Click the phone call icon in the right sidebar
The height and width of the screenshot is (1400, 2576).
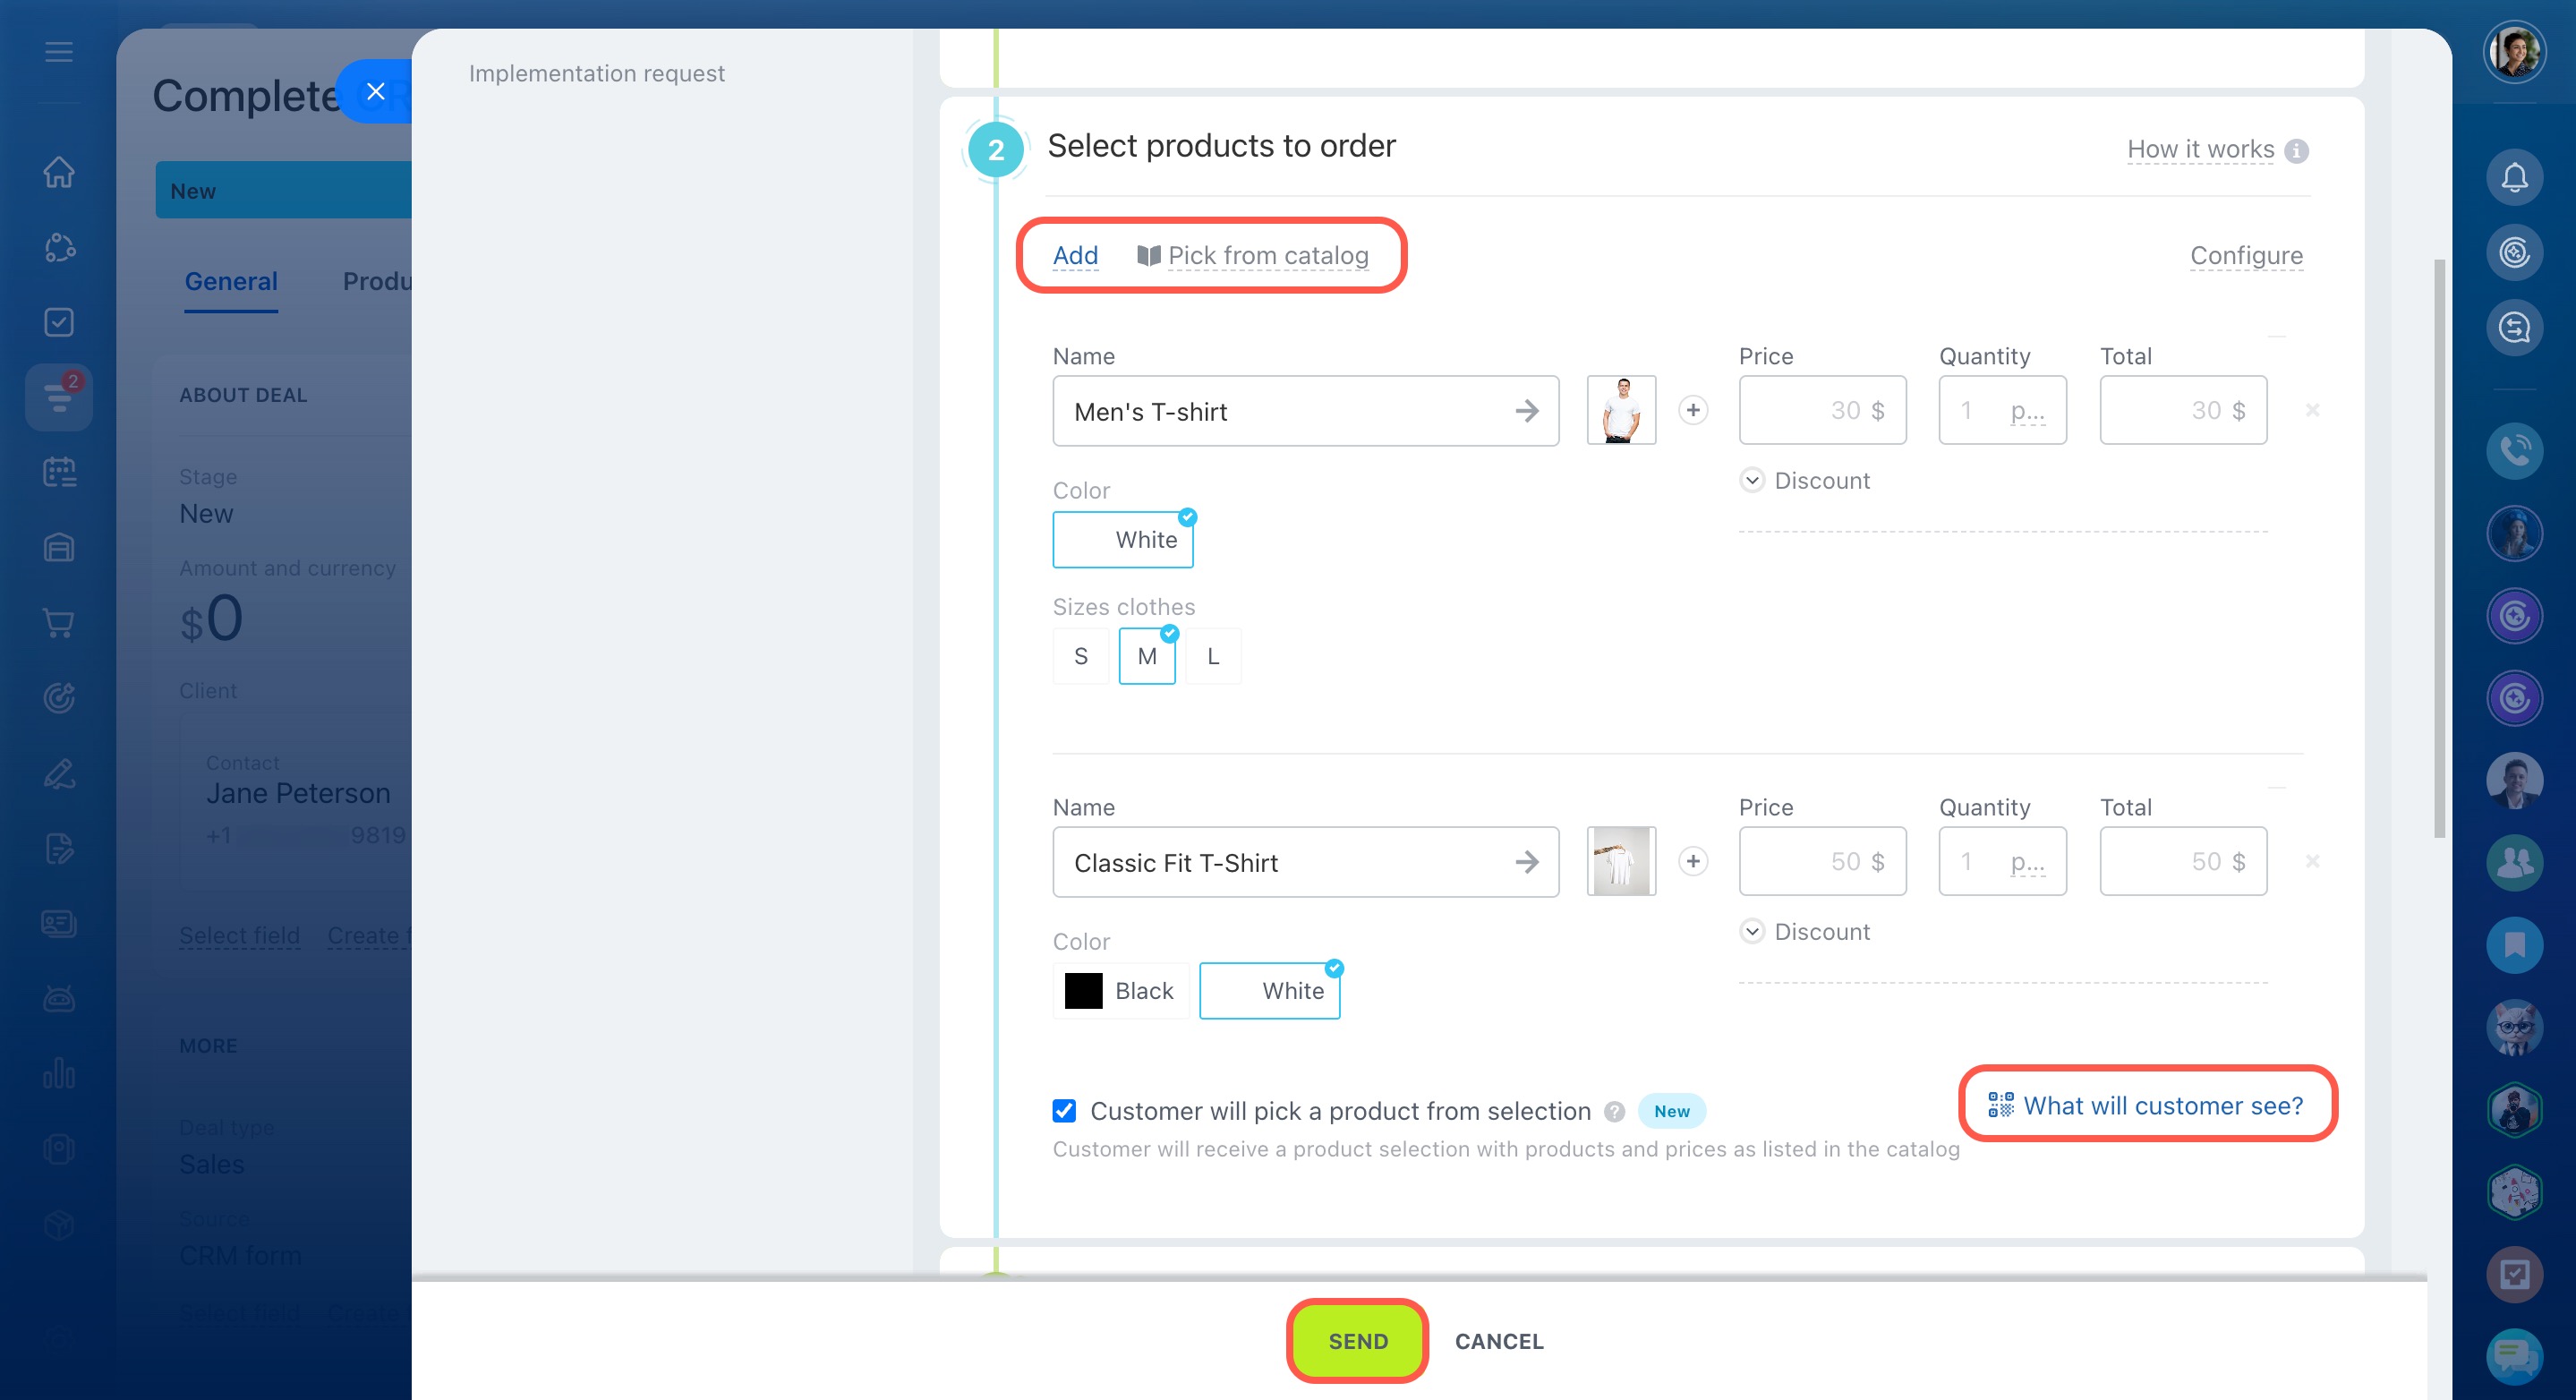pyautogui.click(x=2513, y=451)
